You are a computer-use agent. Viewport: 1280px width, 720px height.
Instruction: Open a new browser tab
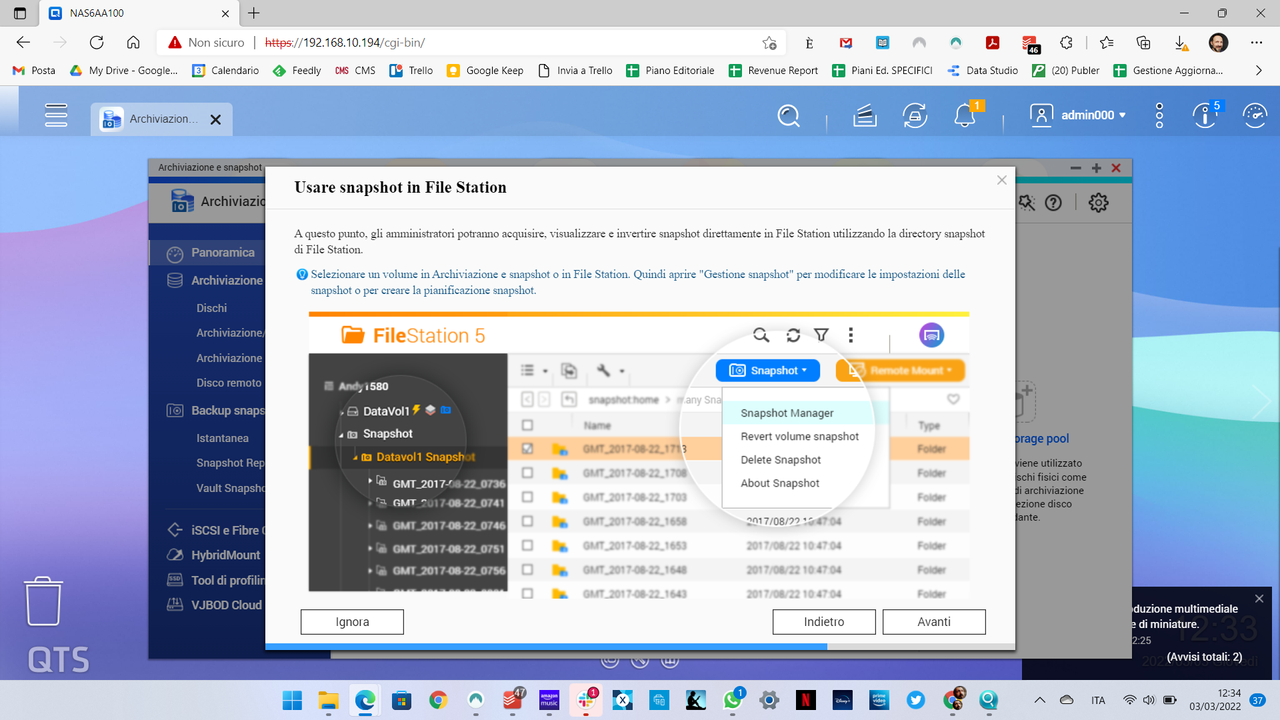click(x=254, y=13)
